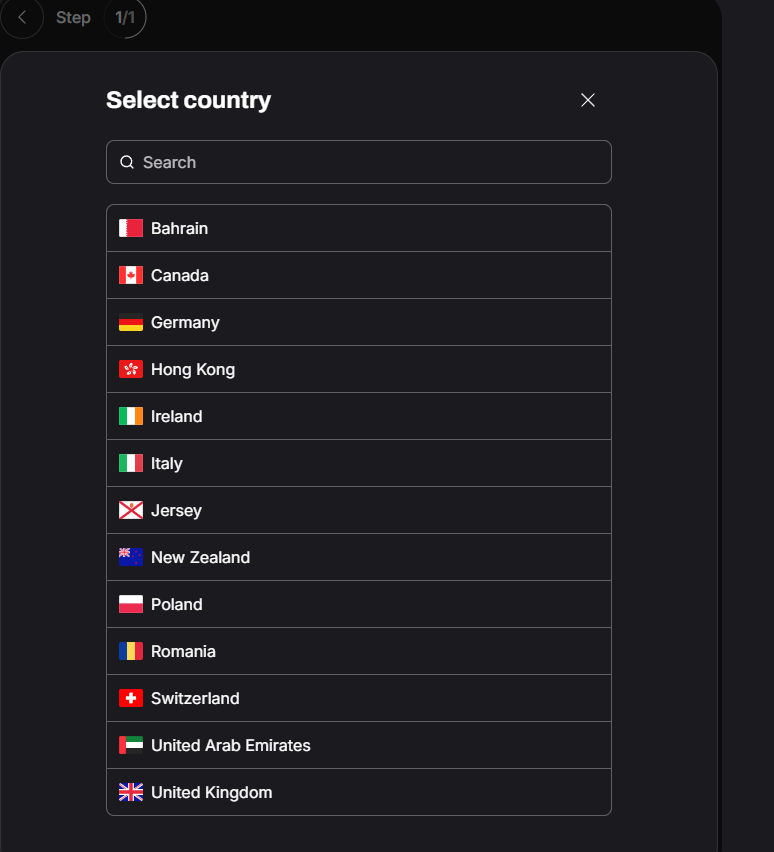Select Germany from the list

coord(186,322)
